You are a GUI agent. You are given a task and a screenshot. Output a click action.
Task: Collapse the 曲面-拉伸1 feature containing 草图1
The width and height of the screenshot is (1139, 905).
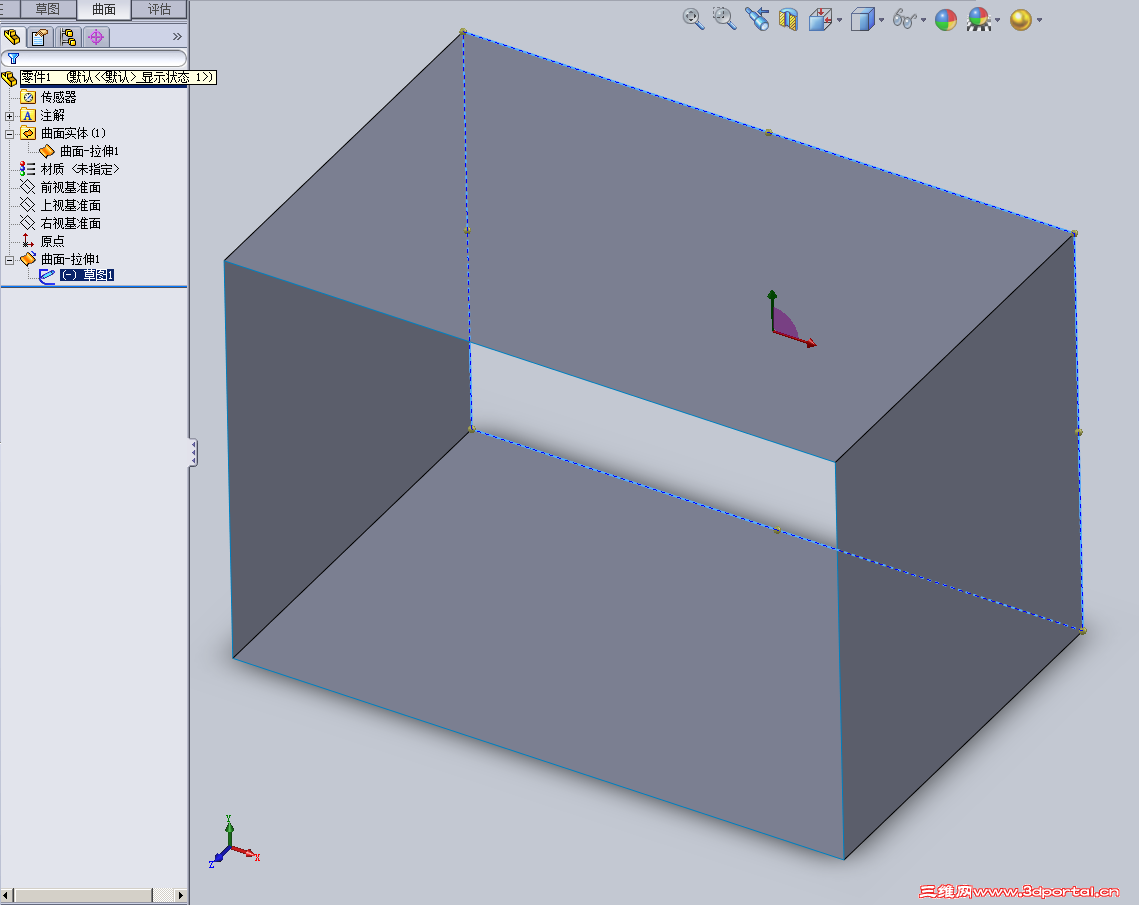coord(9,260)
